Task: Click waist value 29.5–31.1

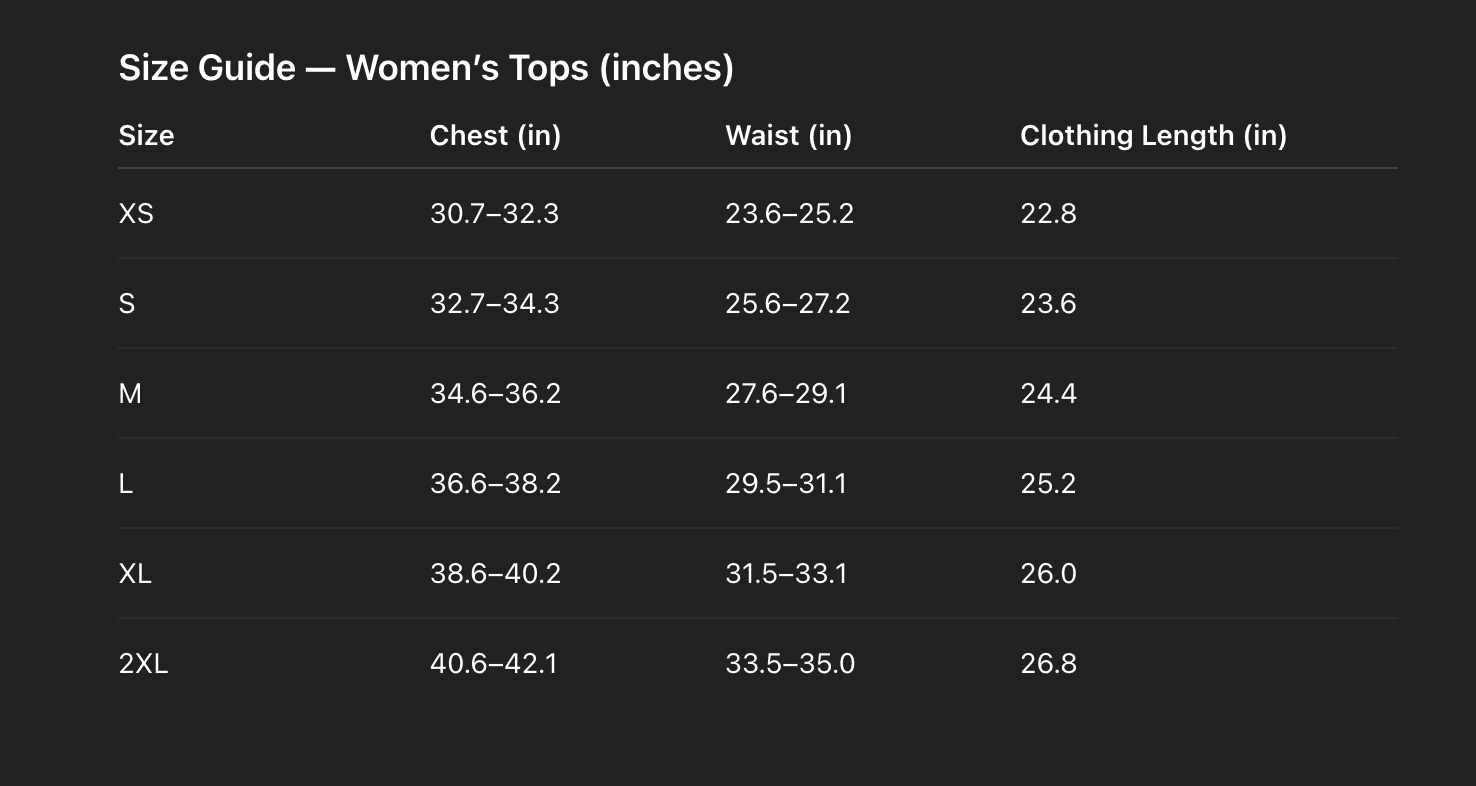Action: (785, 484)
